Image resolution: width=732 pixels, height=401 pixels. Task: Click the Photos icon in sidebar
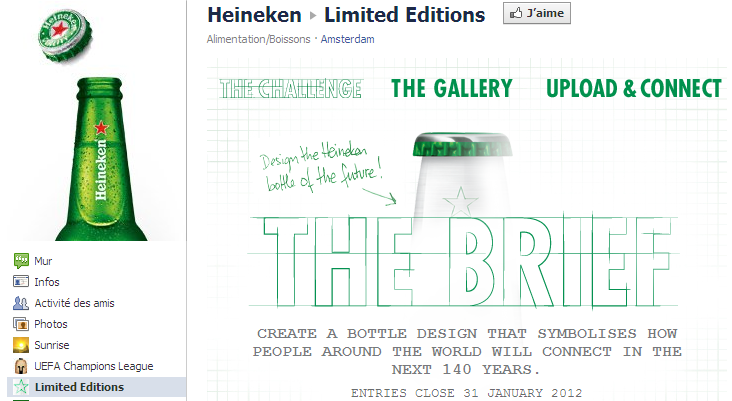pyautogui.click(x=21, y=324)
